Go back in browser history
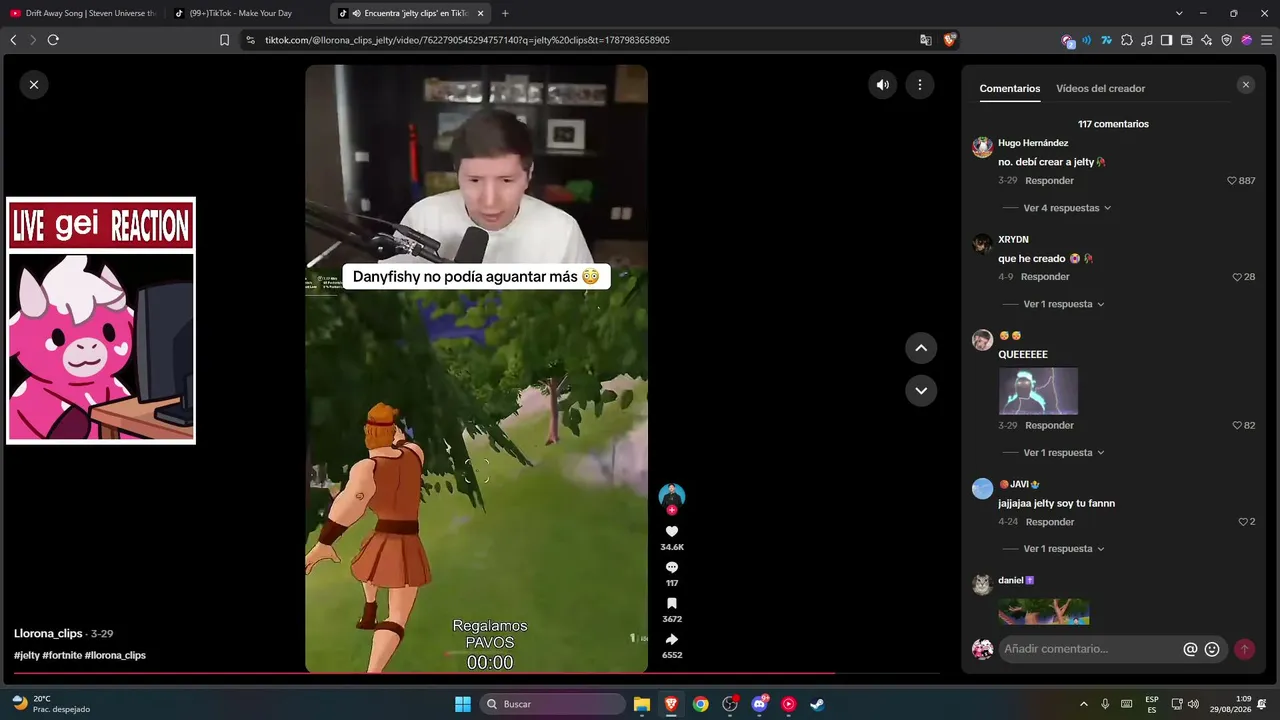 coord(13,40)
